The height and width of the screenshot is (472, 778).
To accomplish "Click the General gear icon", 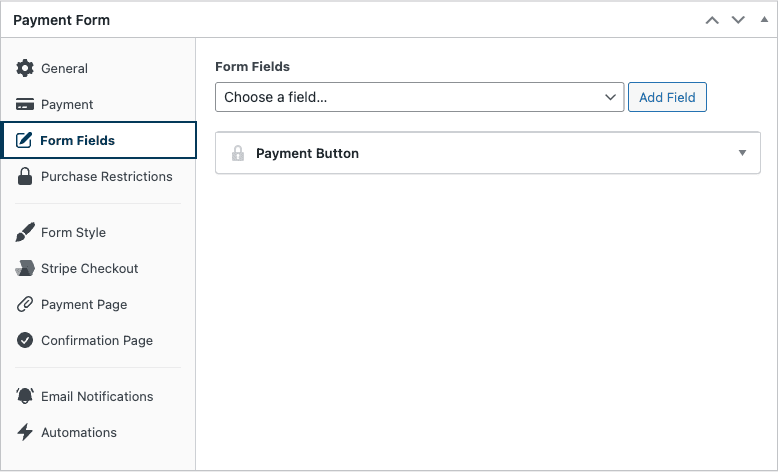I will (25, 68).
